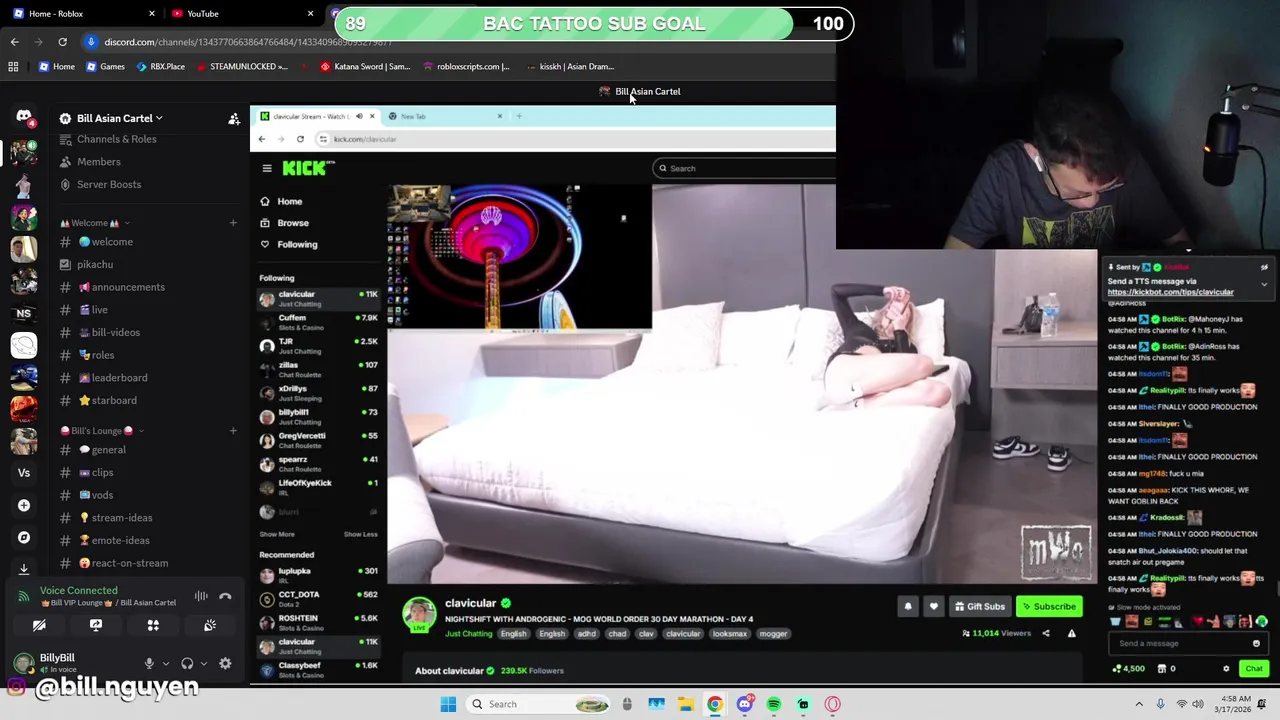This screenshot has height=720, width=1280.
Task: Mute the clavicular Stream tab audio
Action: click(359, 116)
